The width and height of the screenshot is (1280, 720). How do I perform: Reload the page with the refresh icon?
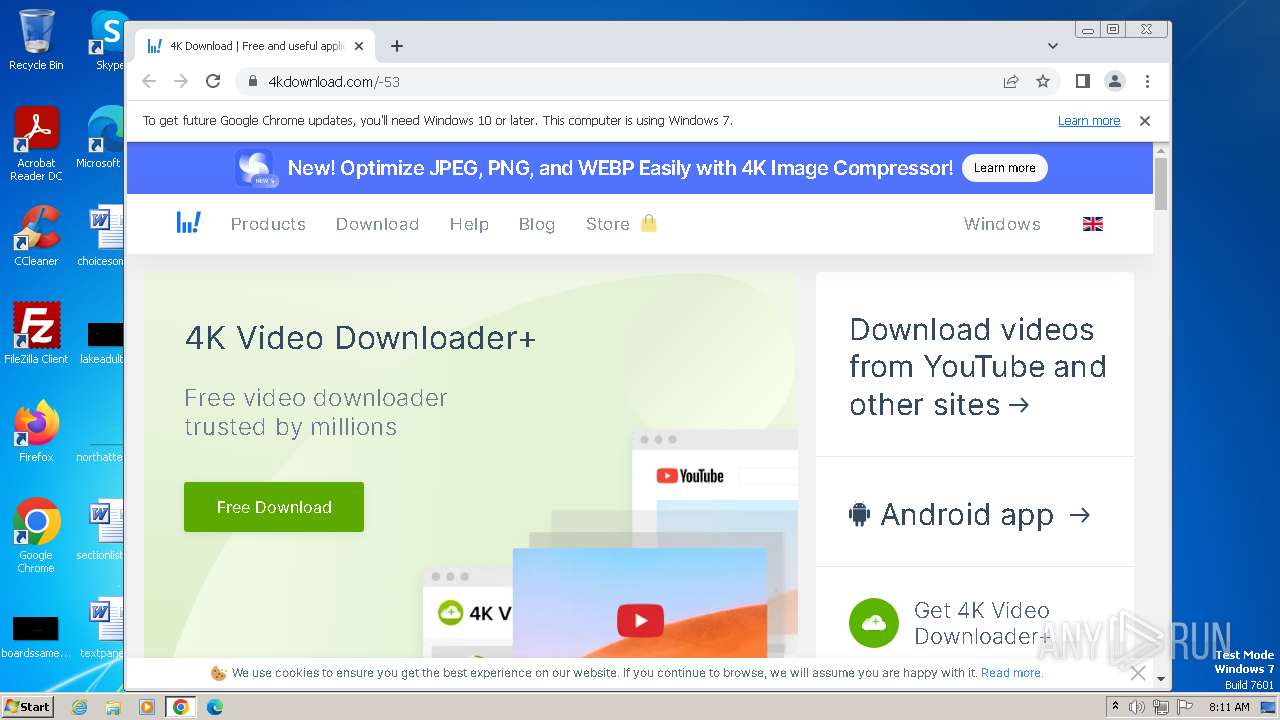(213, 81)
